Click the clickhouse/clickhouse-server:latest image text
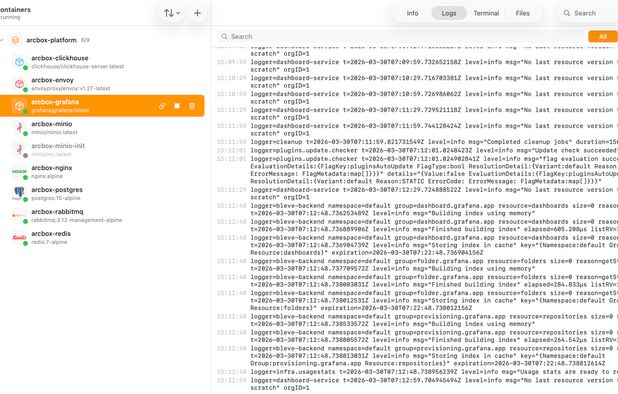Viewport: 618px width, 394px height. [78, 67]
